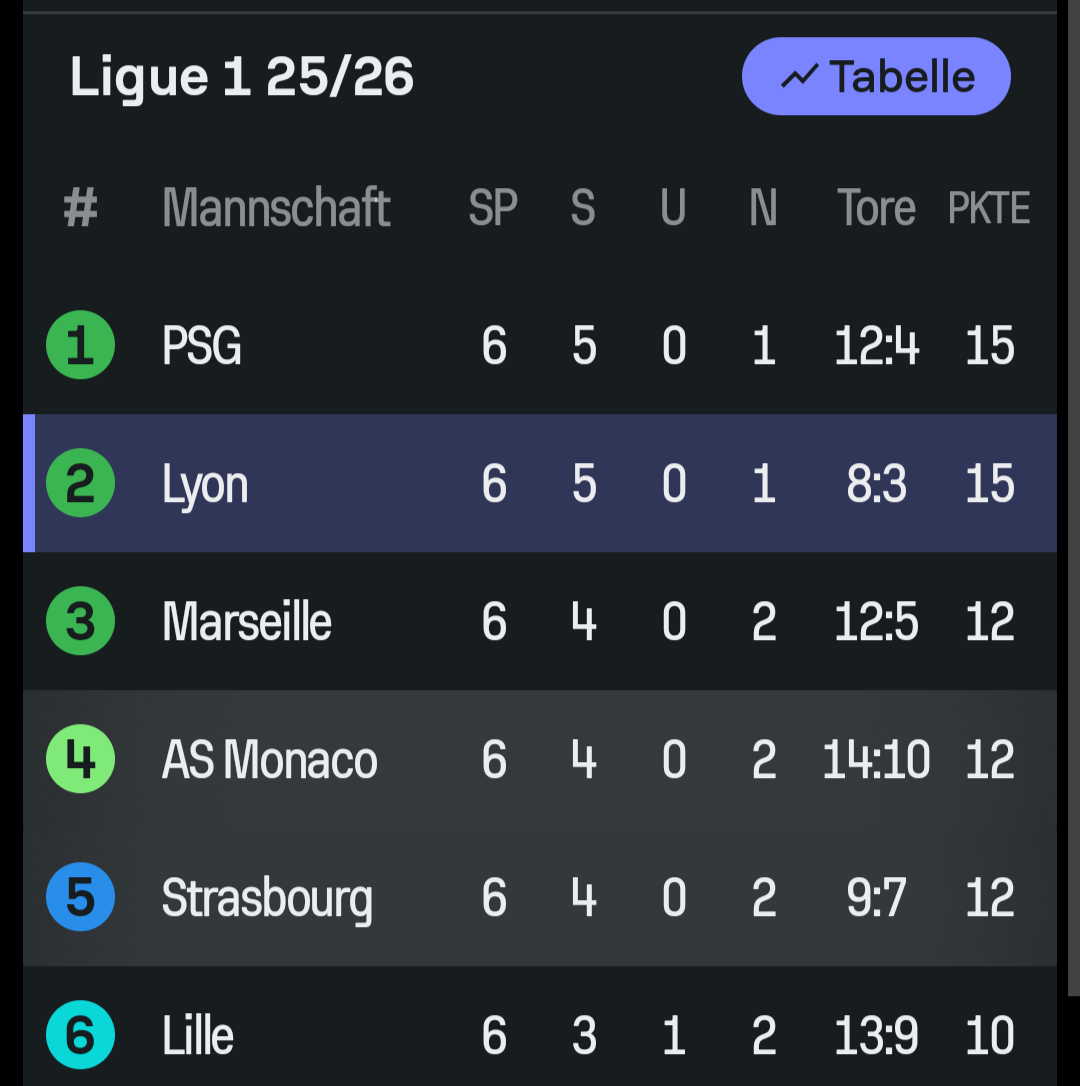The height and width of the screenshot is (1086, 1080).
Task: Click the # column header
Action: click(80, 208)
